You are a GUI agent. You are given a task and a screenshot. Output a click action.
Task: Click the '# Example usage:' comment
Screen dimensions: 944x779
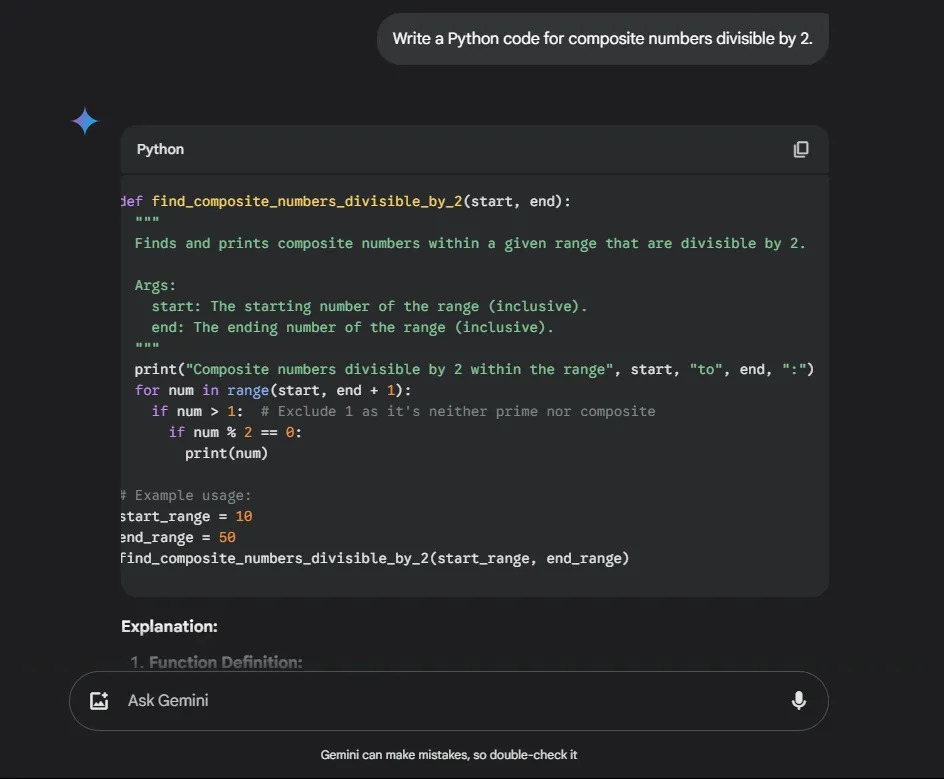[x=186, y=495]
